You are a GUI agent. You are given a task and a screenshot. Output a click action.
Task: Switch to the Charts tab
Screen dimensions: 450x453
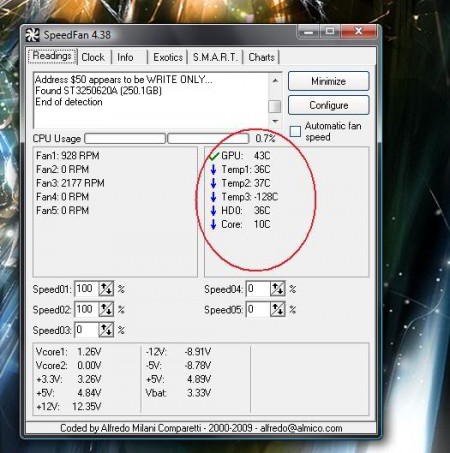[261, 57]
